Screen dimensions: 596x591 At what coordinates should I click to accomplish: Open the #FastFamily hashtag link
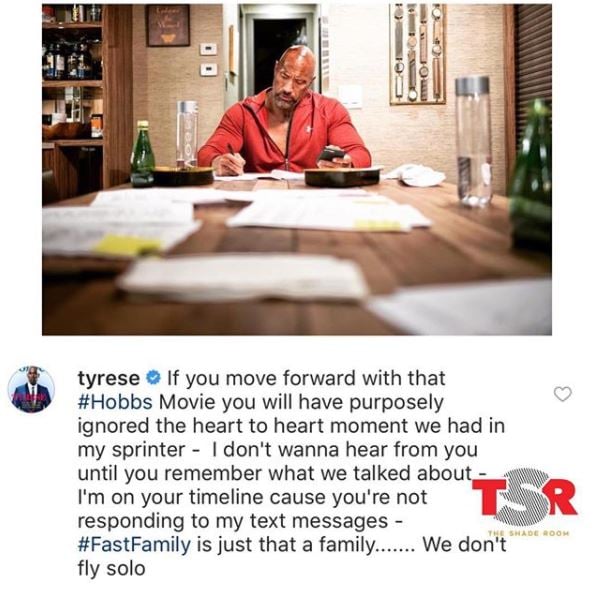[x=134, y=544]
